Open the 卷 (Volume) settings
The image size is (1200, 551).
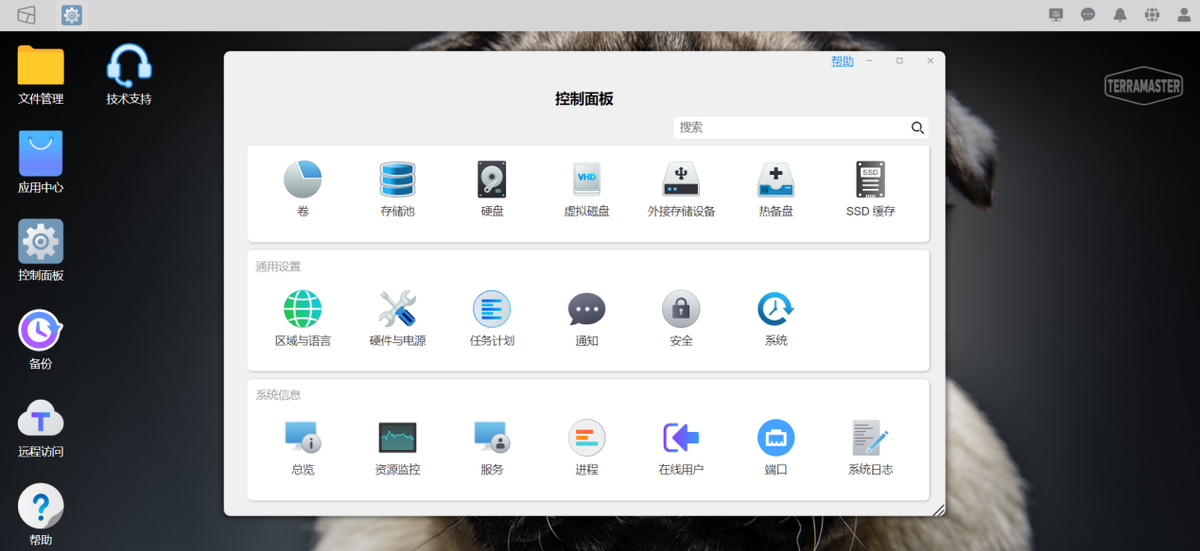coord(303,180)
